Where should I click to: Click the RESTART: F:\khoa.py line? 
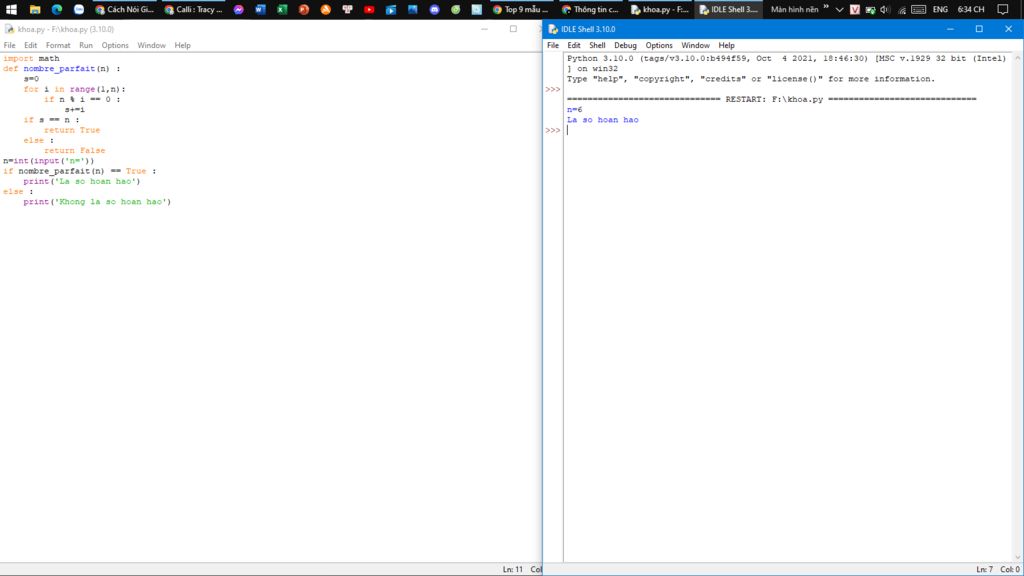pos(771,99)
